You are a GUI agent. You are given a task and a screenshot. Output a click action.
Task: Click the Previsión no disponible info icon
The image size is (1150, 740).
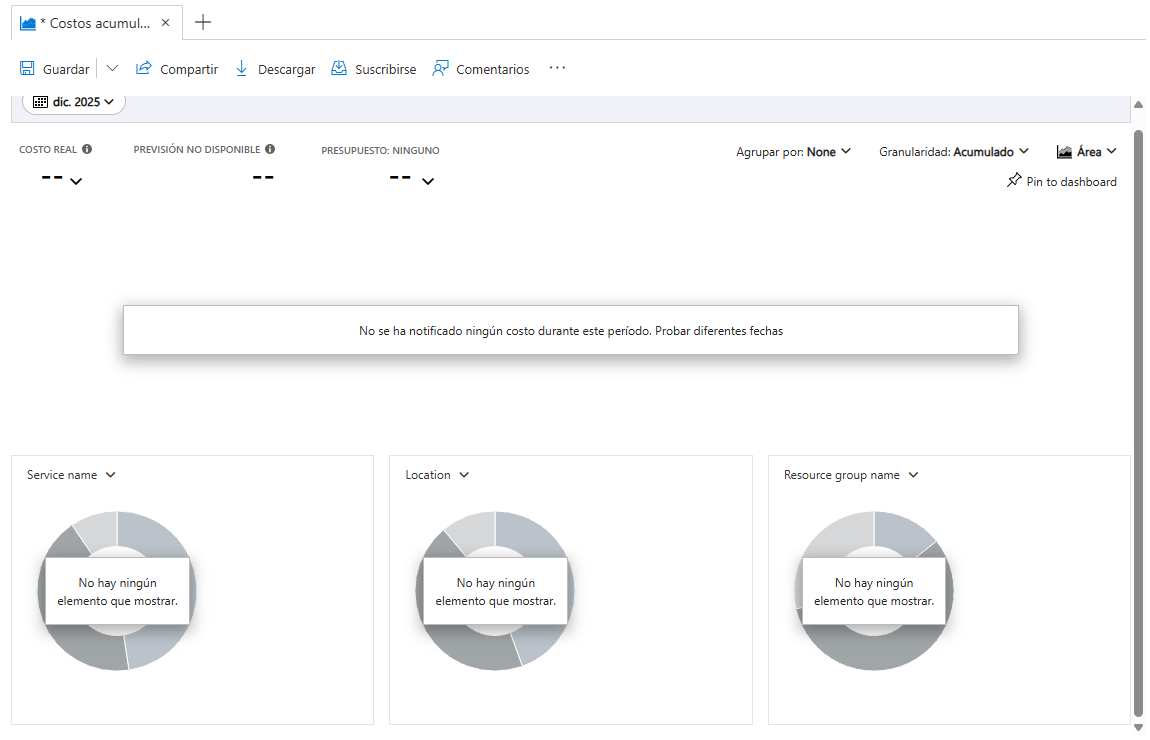[x=270, y=149]
